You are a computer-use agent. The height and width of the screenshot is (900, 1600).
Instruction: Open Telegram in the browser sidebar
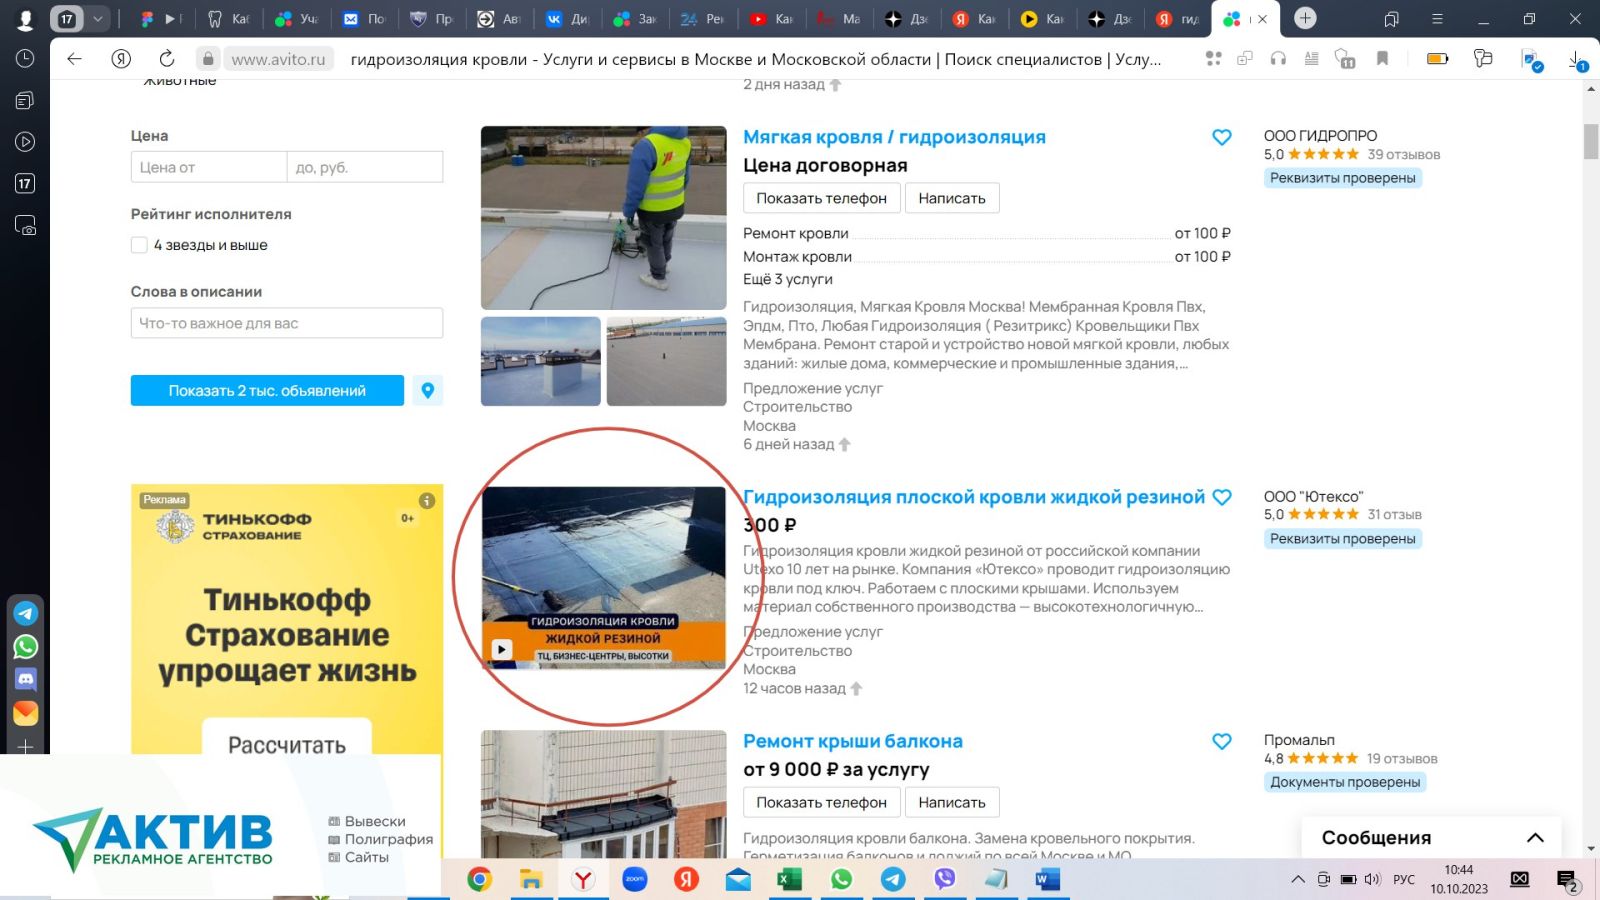pyautogui.click(x=25, y=613)
